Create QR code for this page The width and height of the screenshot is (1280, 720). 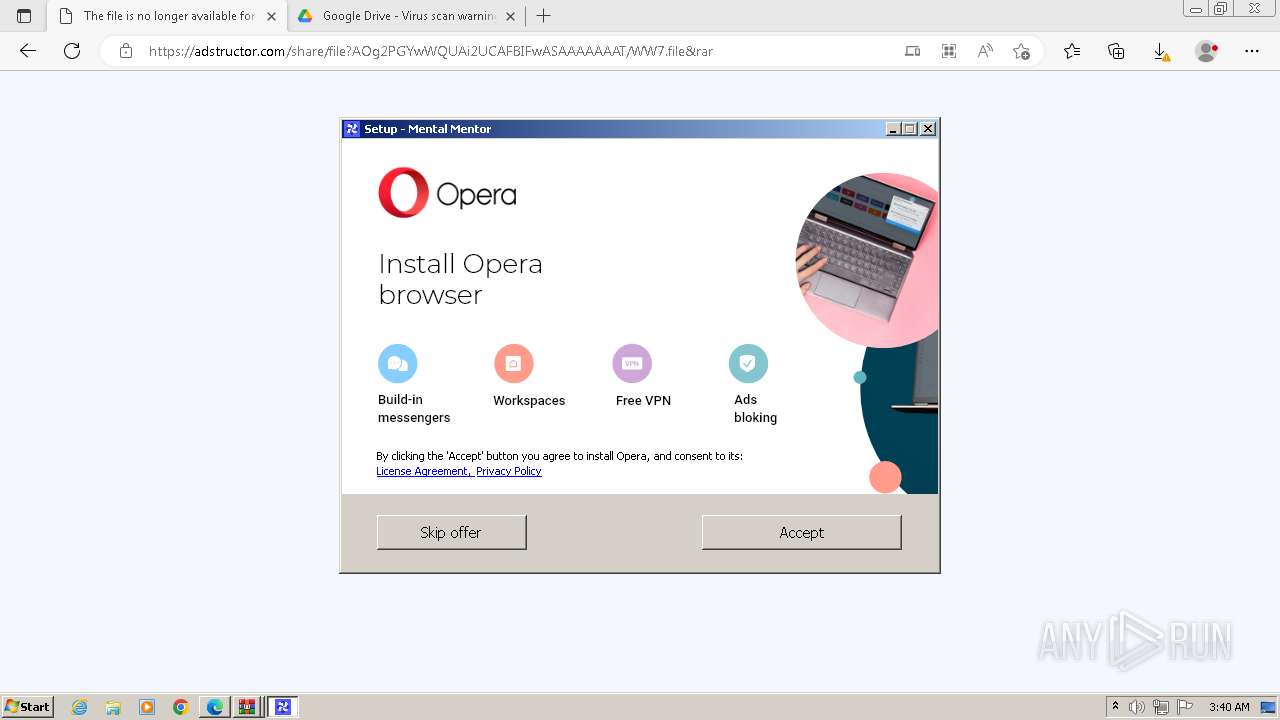(x=949, y=51)
